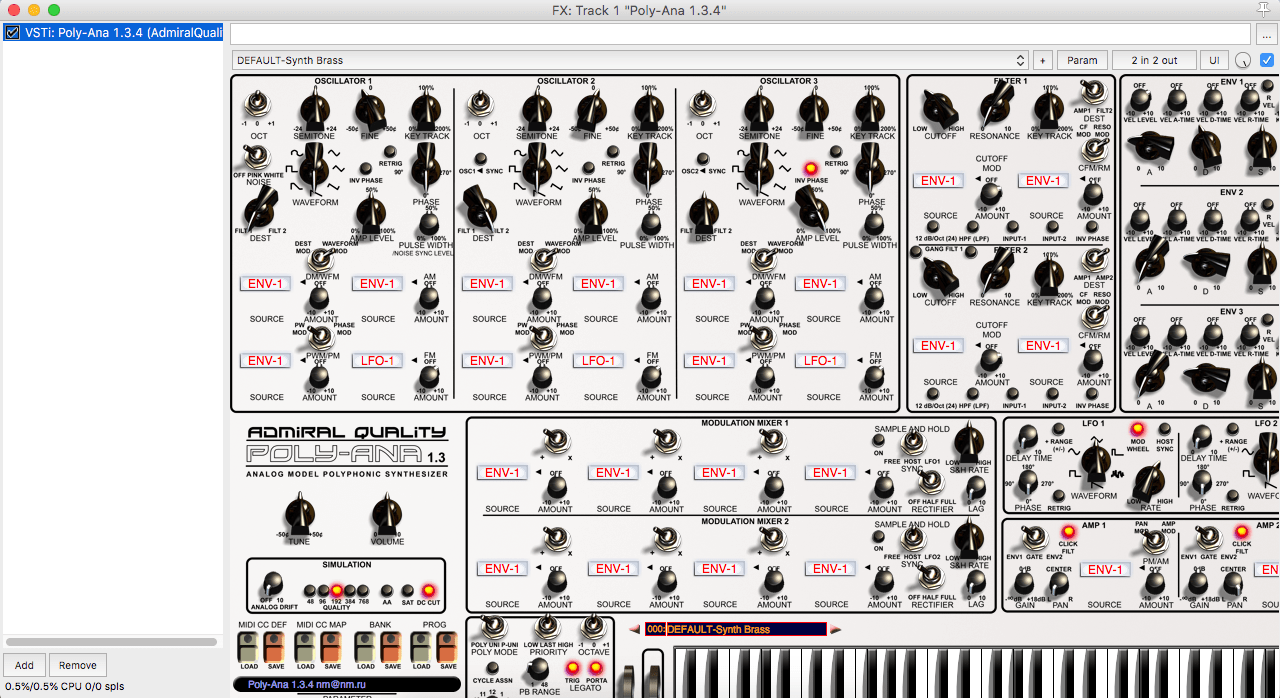The height and width of the screenshot is (698, 1280).
Task: Click the CYCLE ASSN button
Action: [492, 668]
